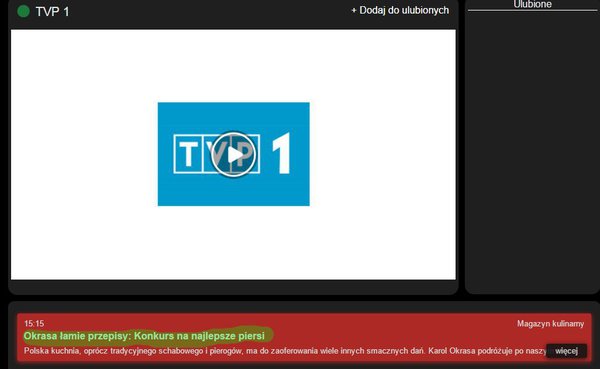The width and height of the screenshot is (600, 369).
Task: Select the TVP 1 channel title
Action: [x=52, y=11]
